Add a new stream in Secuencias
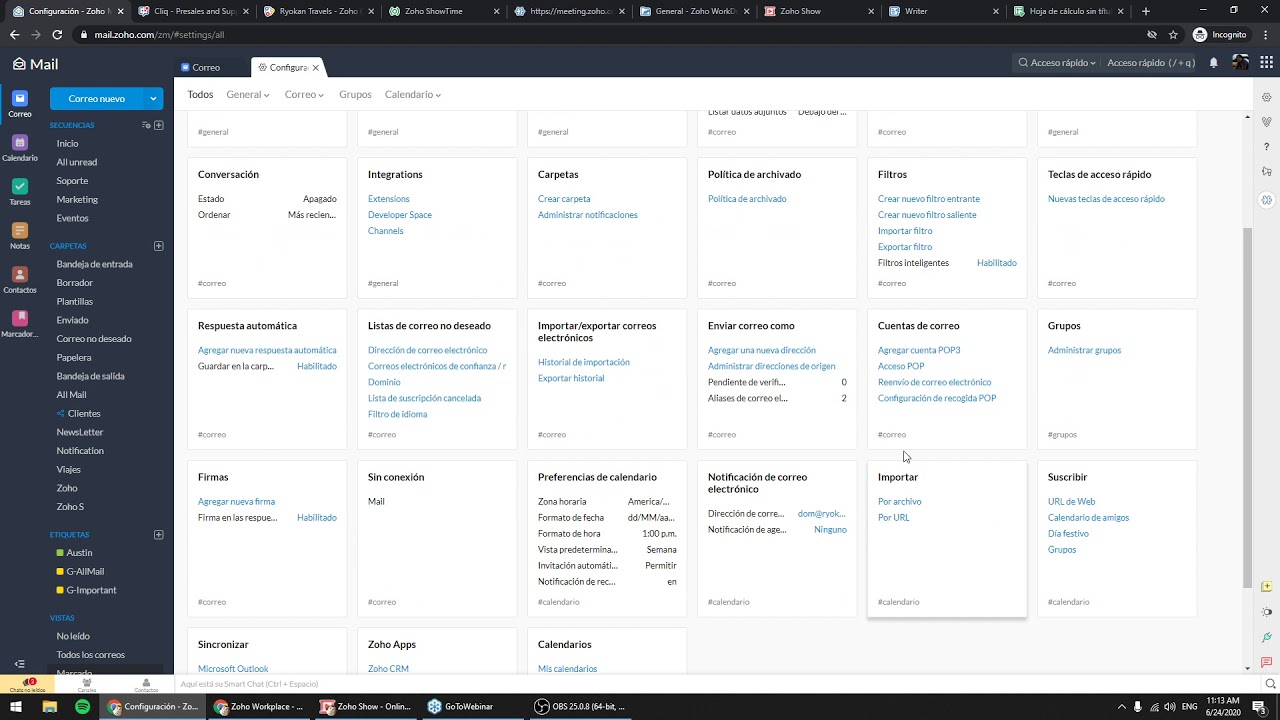The image size is (1280, 720). pyautogui.click(x=159, y=125)
